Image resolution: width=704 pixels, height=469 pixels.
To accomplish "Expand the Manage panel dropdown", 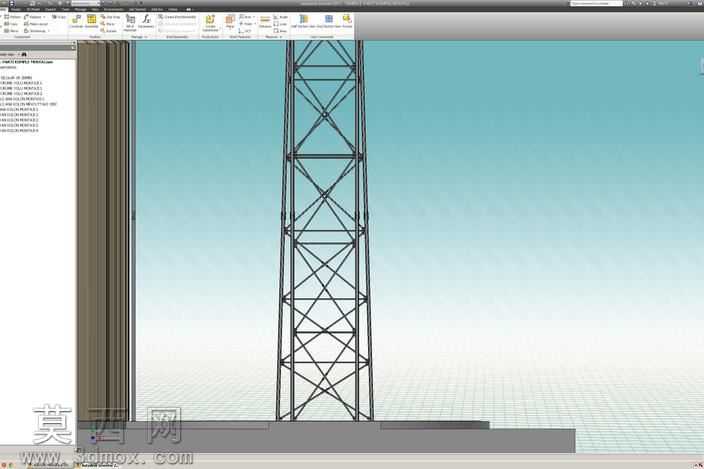I will pyautogui.click(x=145, y=37).
